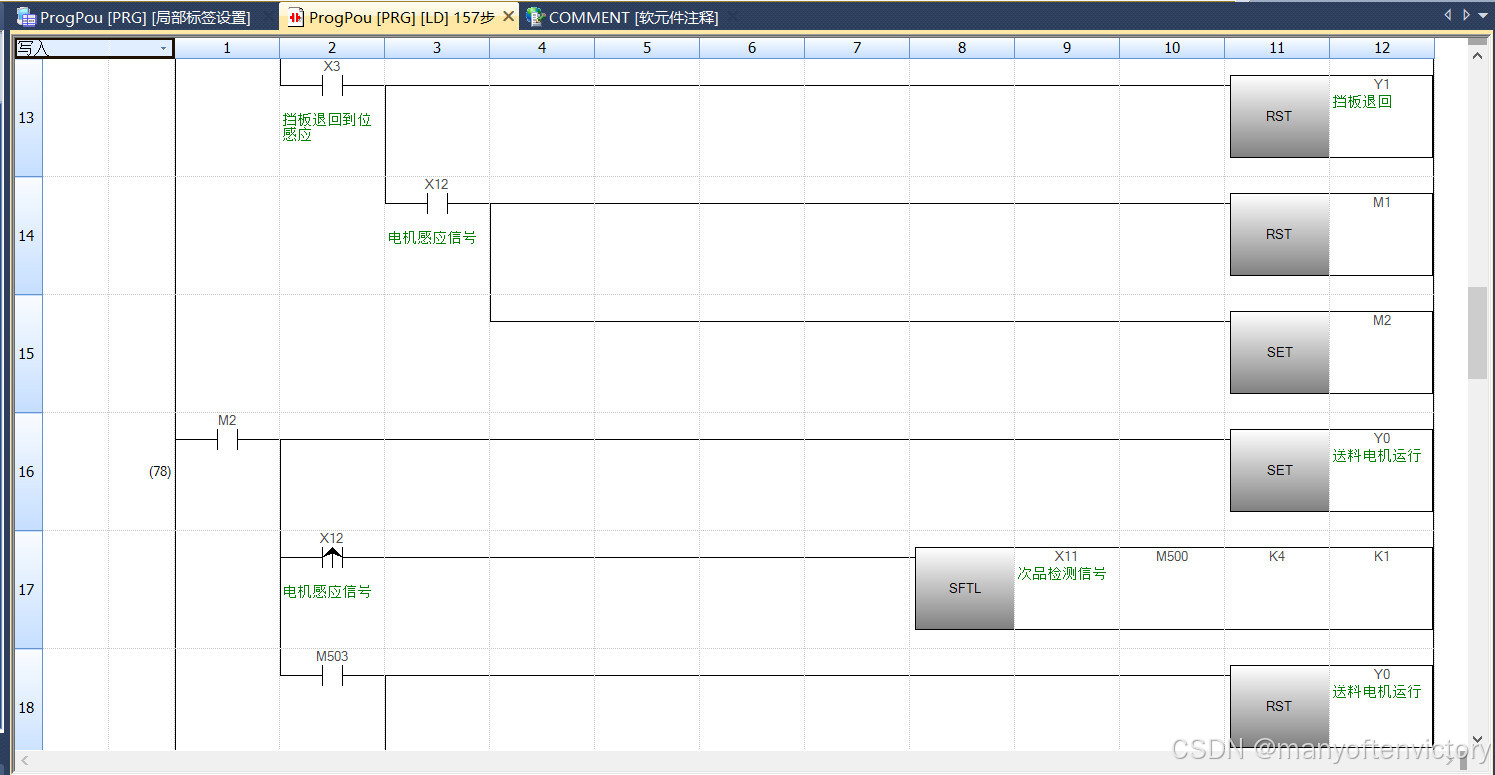Viewport: 1495px width, 775px height.
Task: Select the RST block in row 18
Action: (1279, 706)
